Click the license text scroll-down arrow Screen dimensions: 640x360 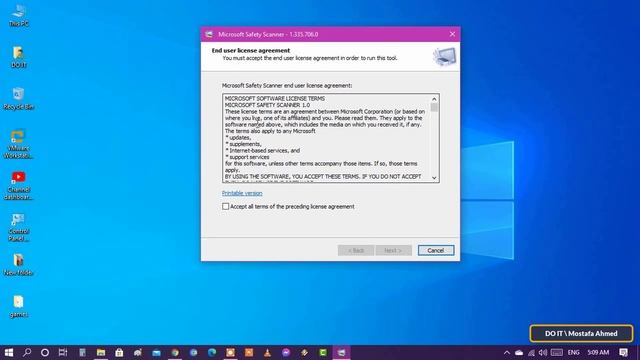pyautogui.click(x=434, y=178)
